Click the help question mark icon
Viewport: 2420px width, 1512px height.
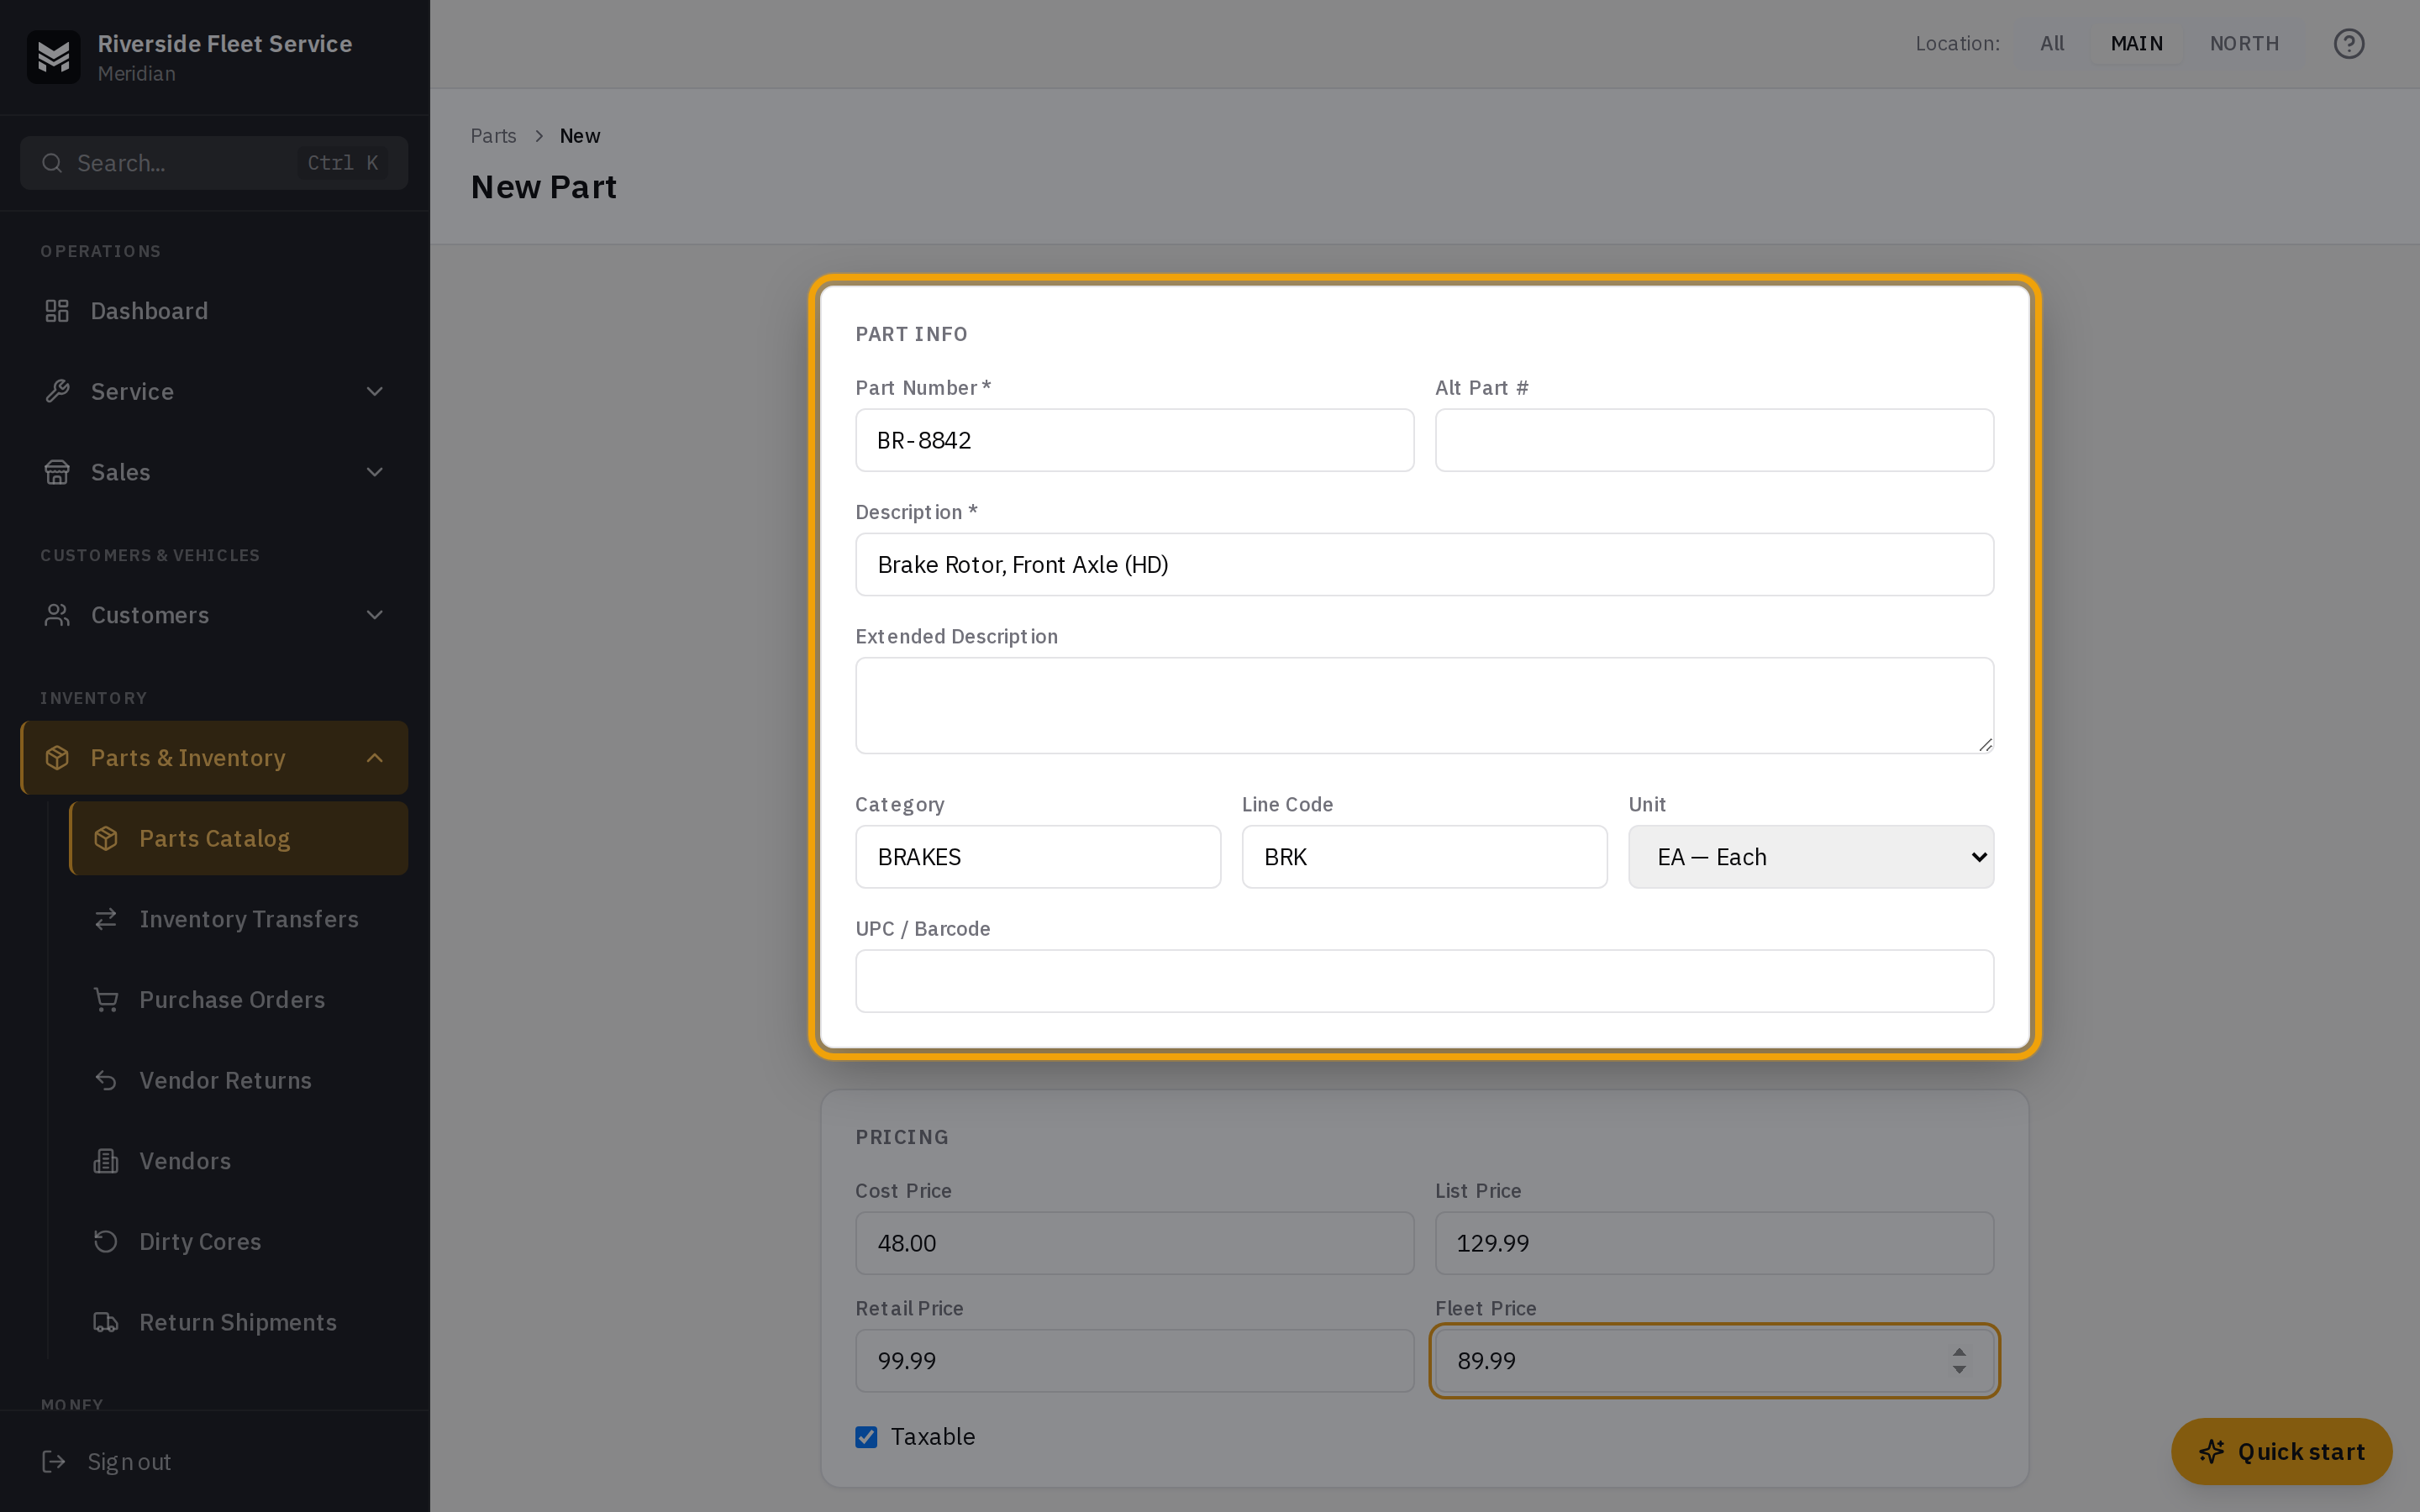(2348, 44)
